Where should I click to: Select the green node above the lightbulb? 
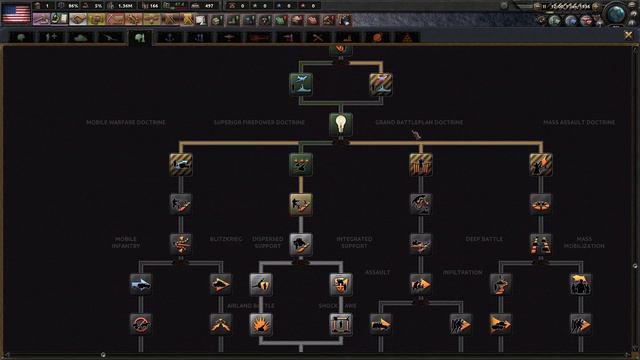click(301, 84)
